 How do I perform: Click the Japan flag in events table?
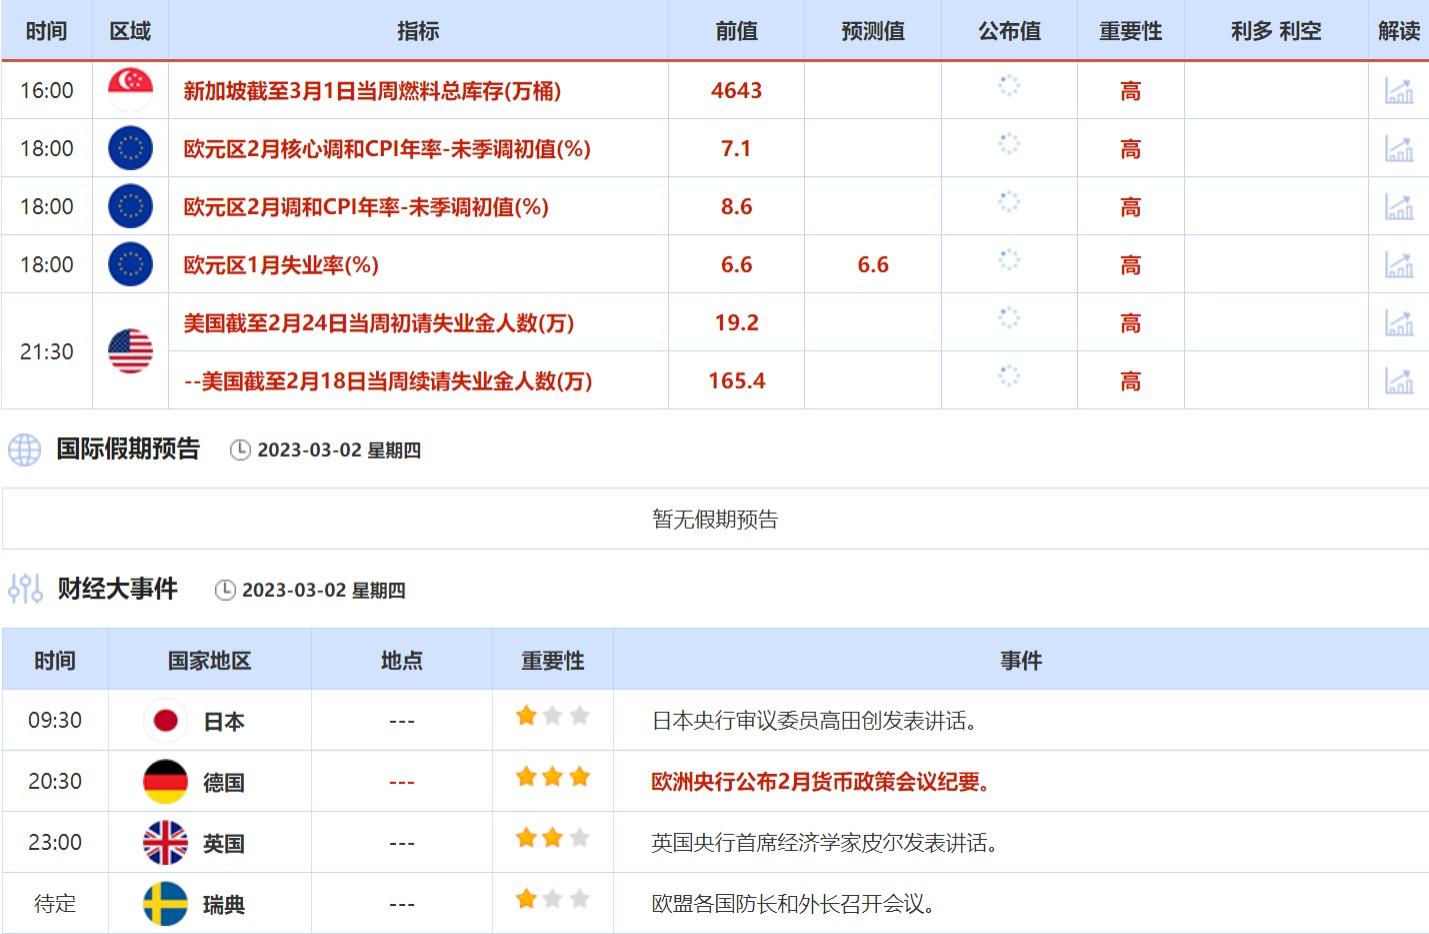tap(165, 721)
